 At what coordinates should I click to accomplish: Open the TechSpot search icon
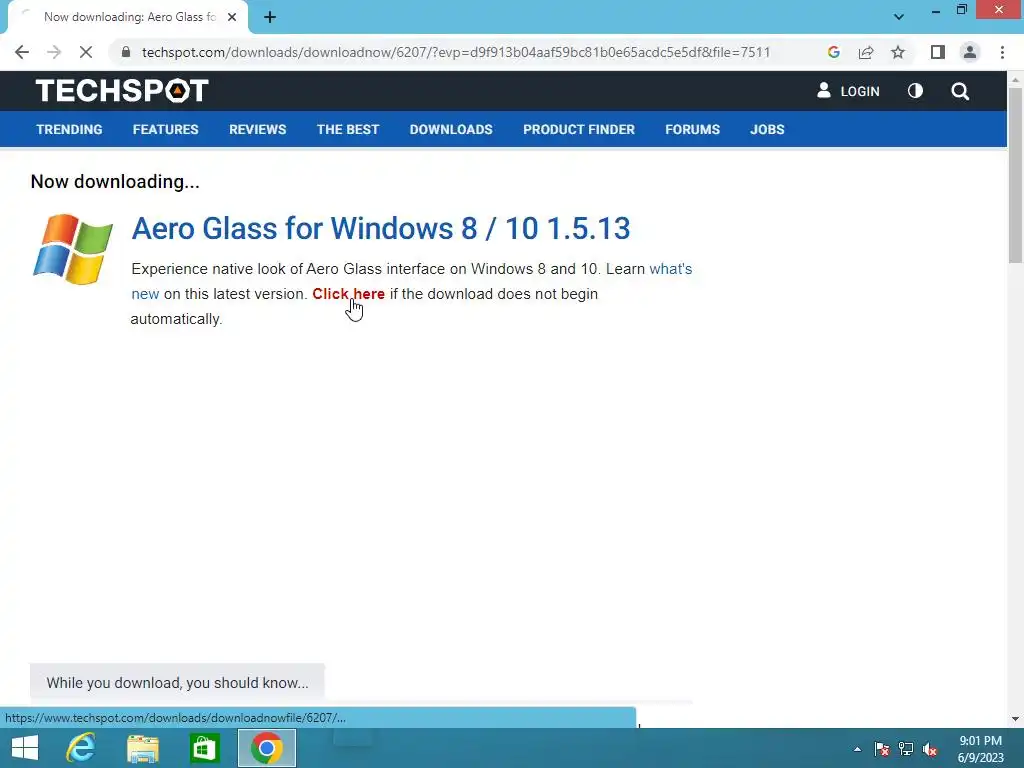960,91
